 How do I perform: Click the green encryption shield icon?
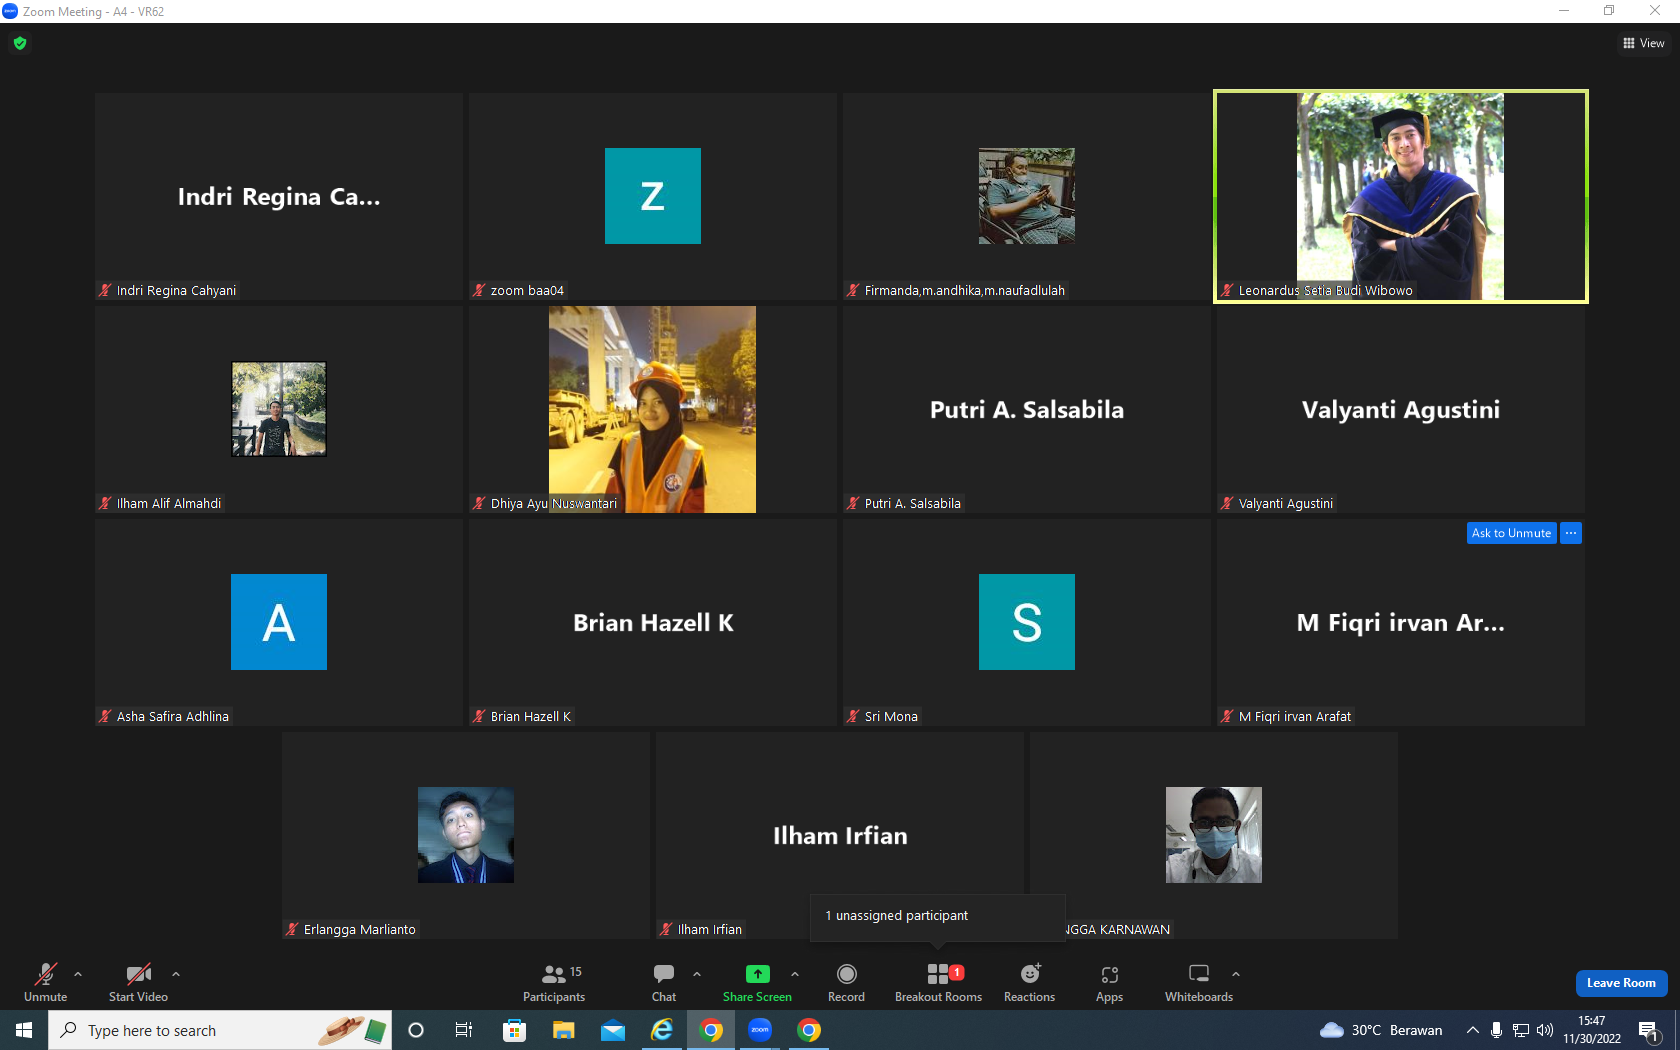coord(20,43)
